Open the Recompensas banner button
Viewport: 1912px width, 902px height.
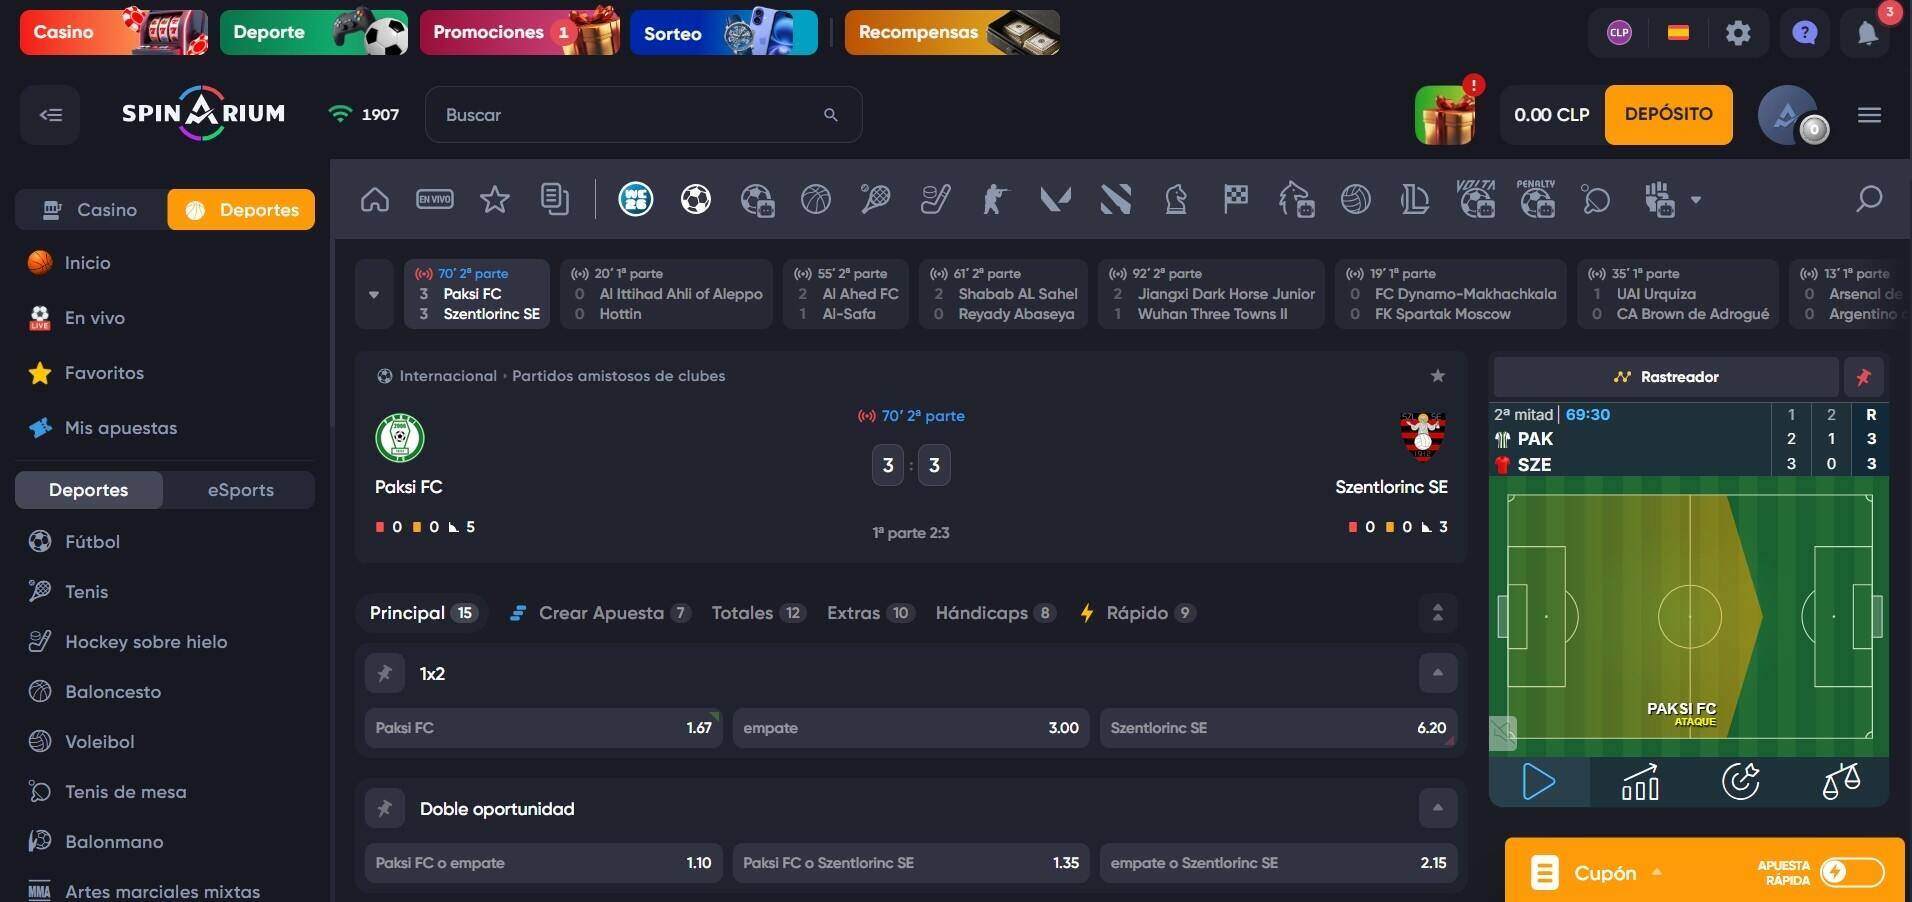952,32
